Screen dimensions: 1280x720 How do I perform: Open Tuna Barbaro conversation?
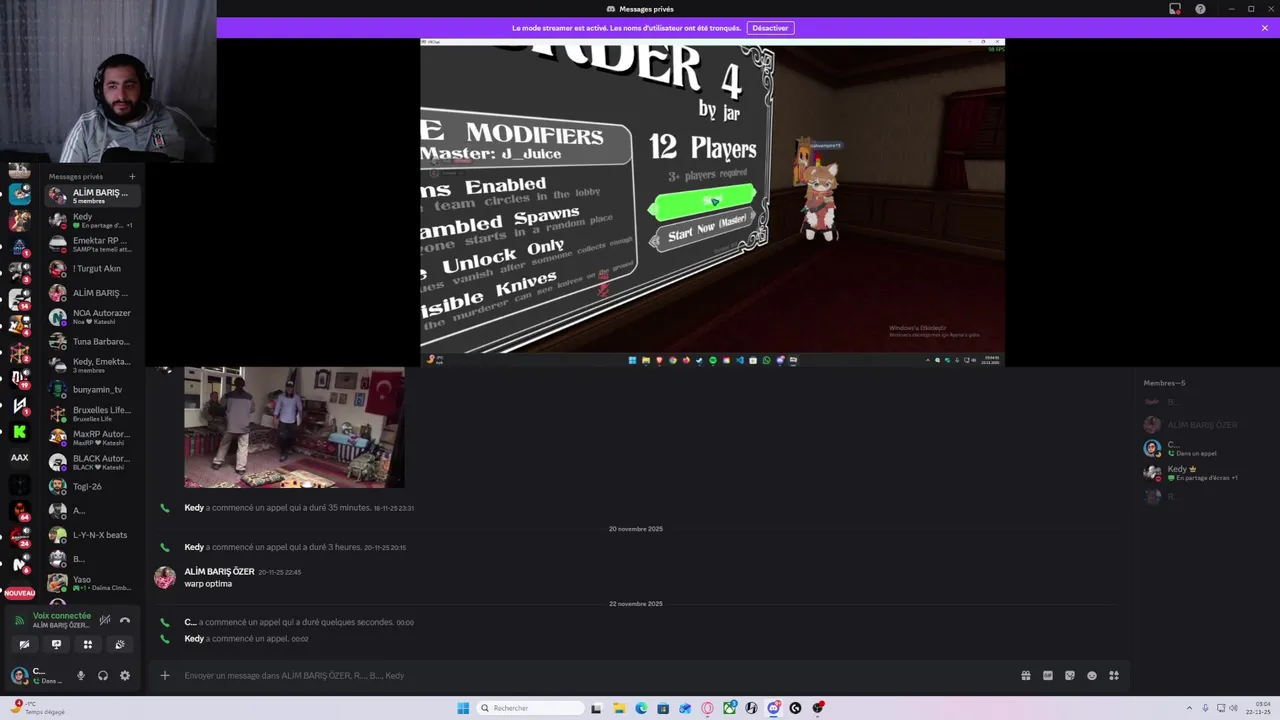[x=90, y=341]
